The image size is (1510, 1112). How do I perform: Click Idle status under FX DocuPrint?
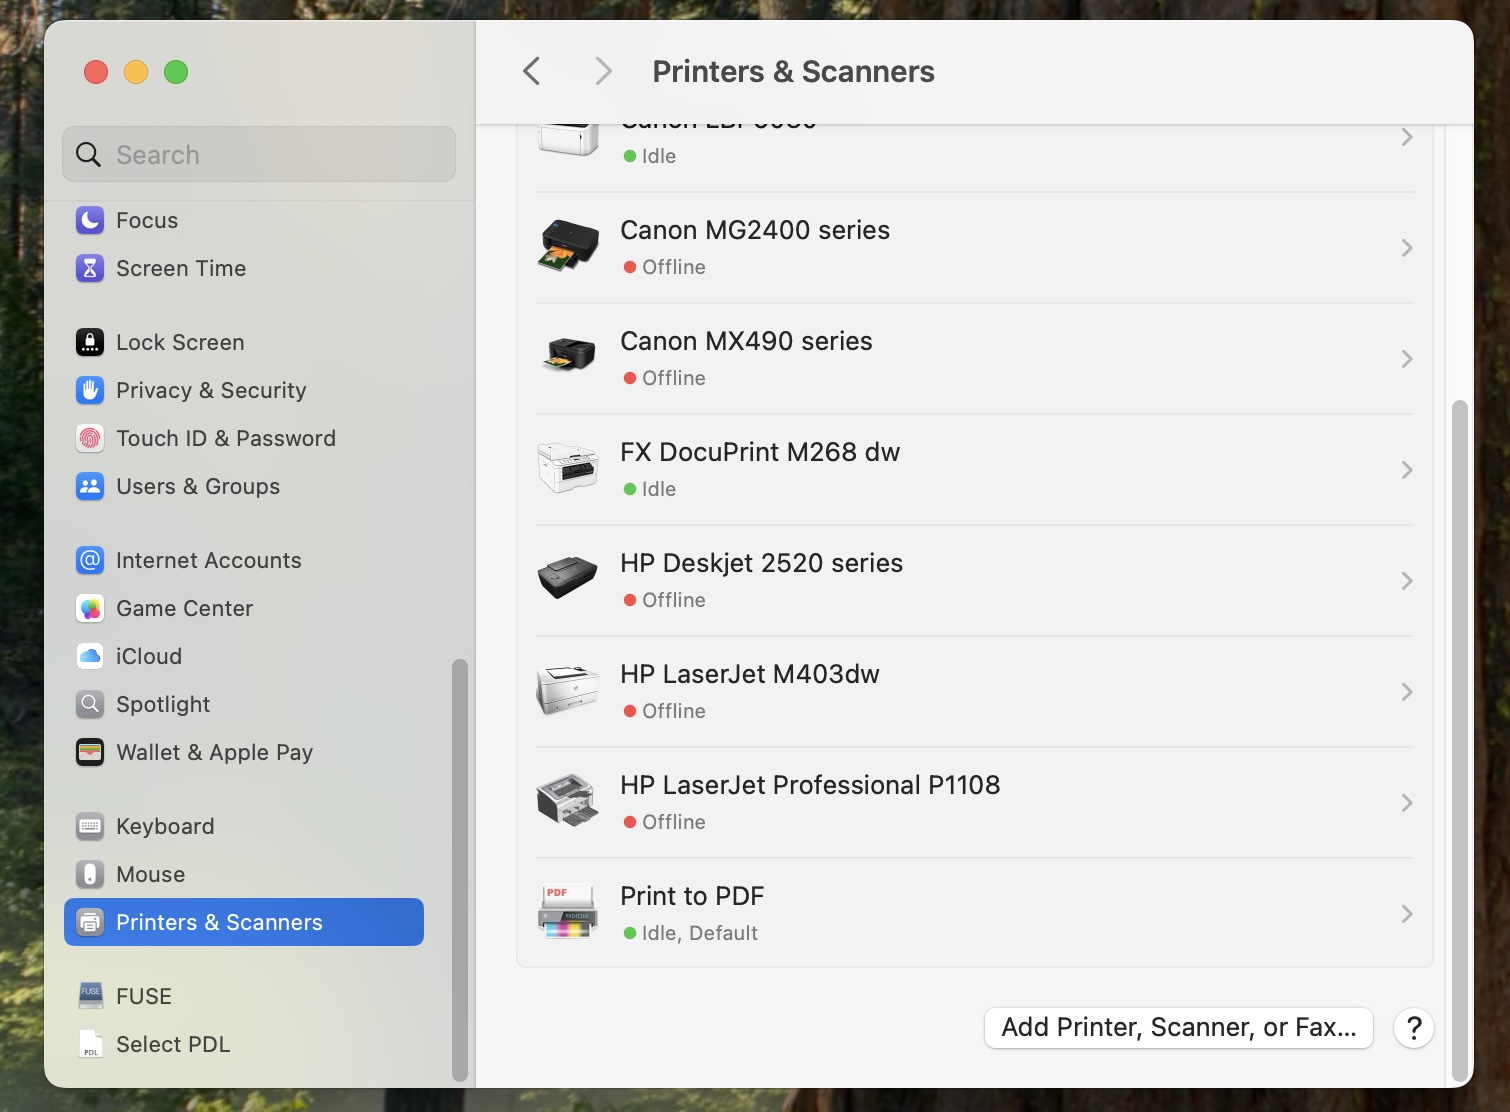point(659,489)
